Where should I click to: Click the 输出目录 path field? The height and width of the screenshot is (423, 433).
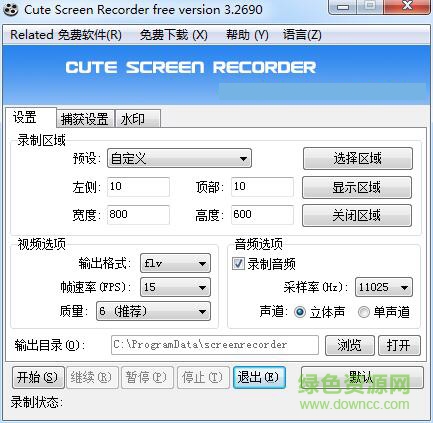click(x=215, y=345)
